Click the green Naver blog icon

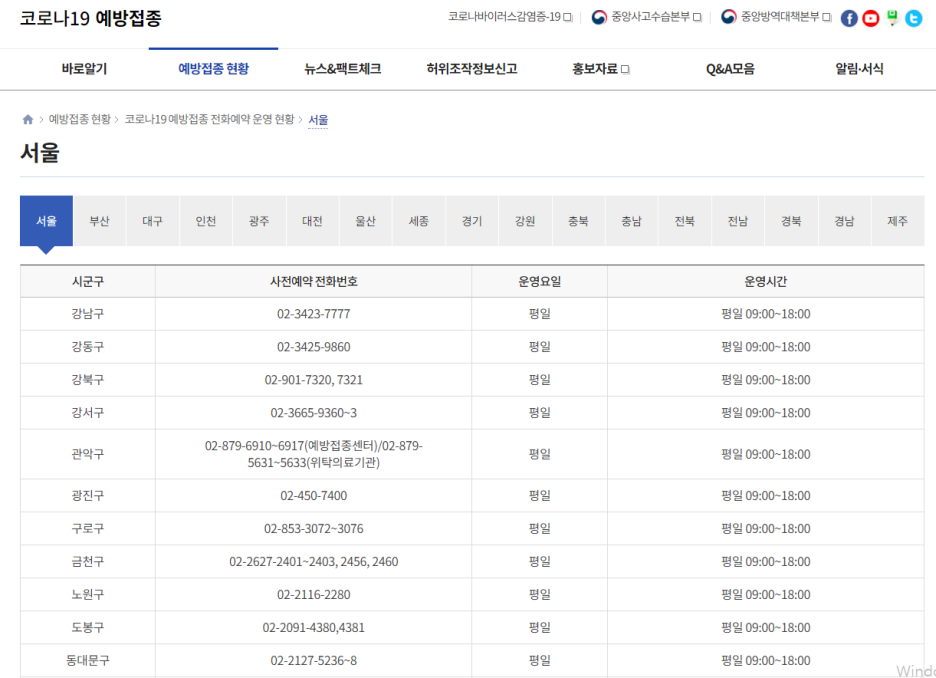coord(894,18)
